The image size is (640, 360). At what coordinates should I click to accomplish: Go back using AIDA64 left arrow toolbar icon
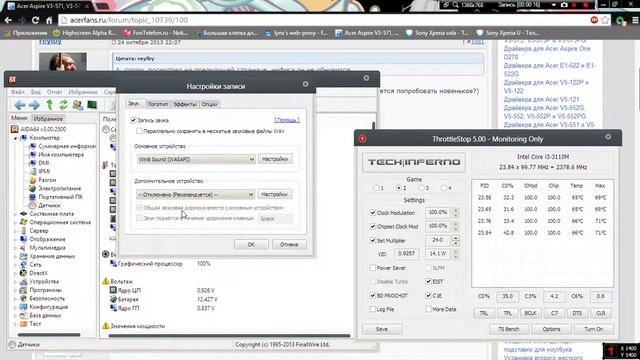20,105
